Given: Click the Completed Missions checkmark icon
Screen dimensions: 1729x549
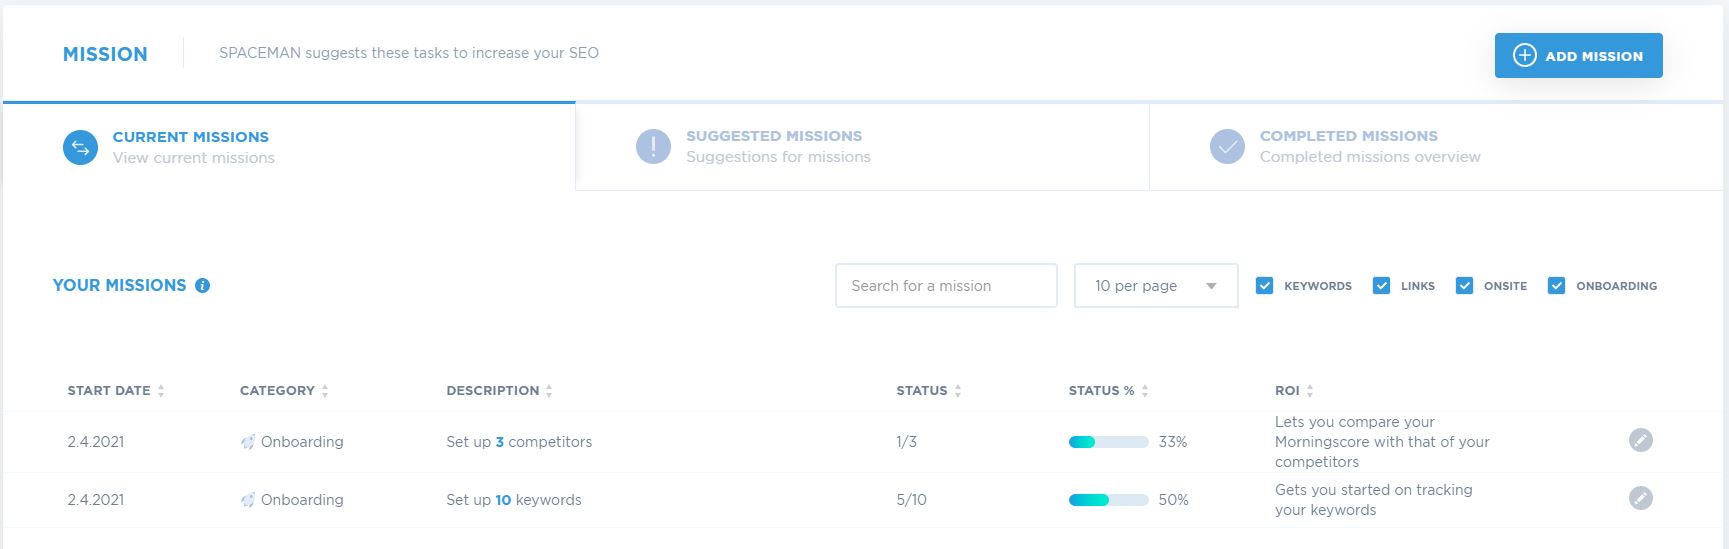Looking at the screenshot, I should coord(1227,147).
